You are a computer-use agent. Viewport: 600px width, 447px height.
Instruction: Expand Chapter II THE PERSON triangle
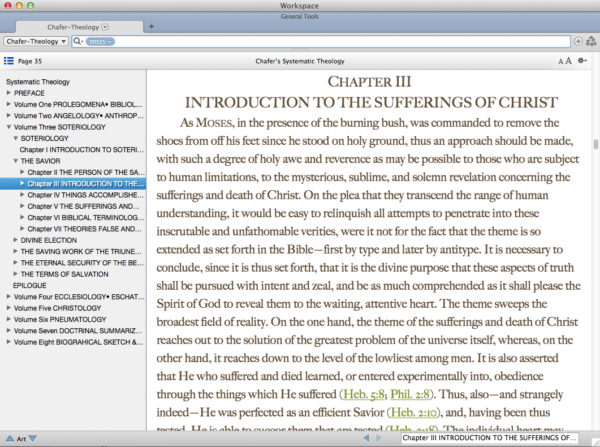pyautogui.click(x=22, y=172)
